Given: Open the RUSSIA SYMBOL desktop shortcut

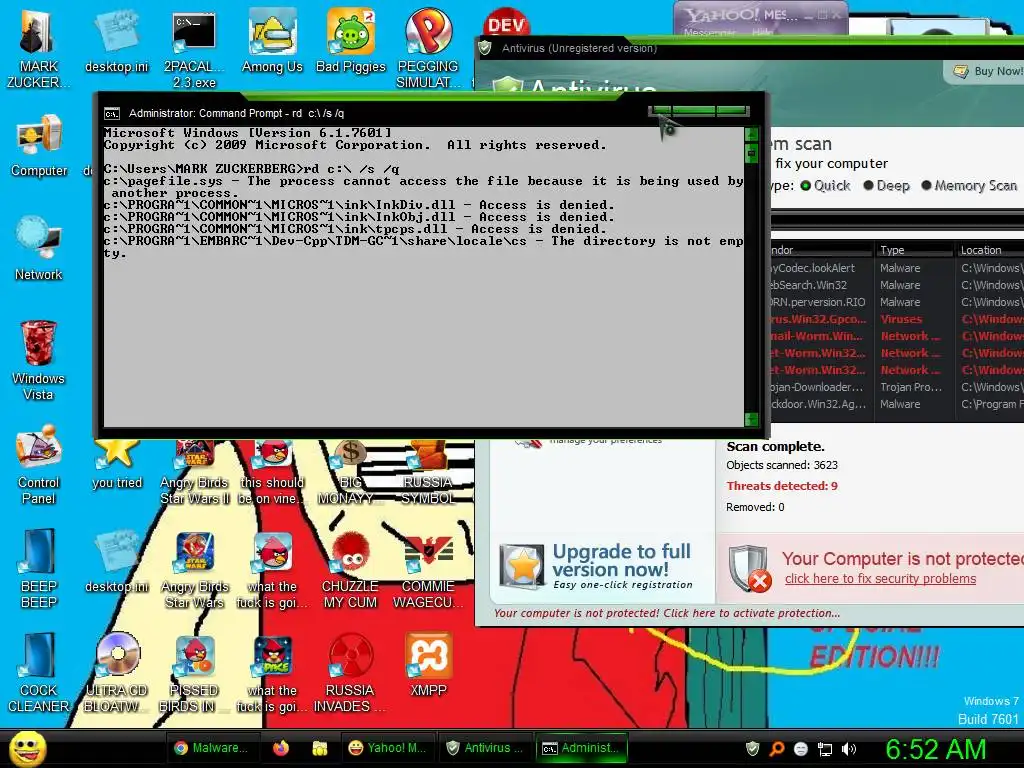Looking at the screenshot, I should 428,473.
